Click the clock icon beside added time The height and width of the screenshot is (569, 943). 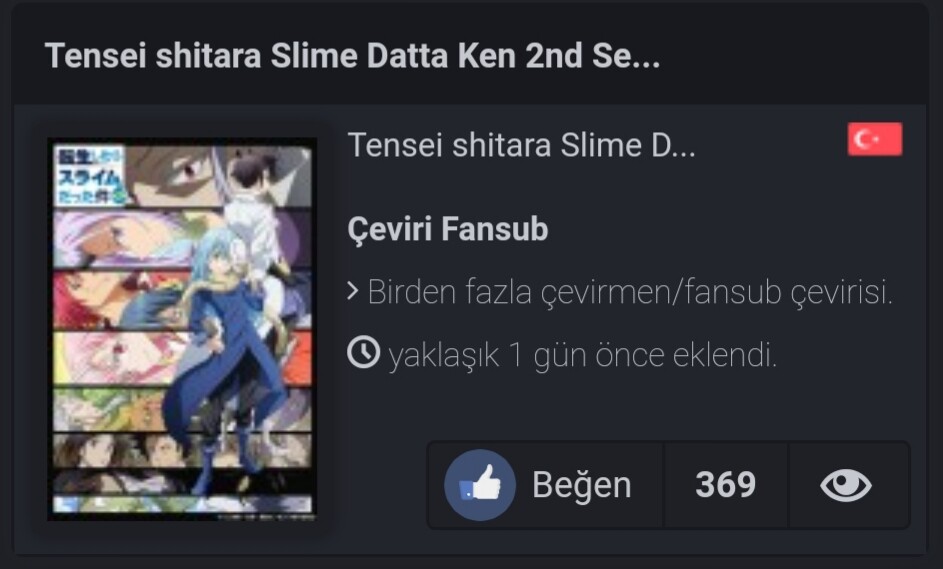click(363, 352)
